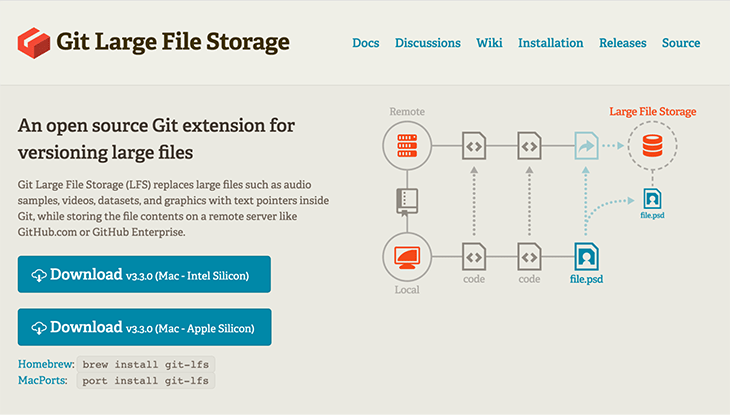Open the Source link
Screen dimensions: 730x415
point(681,43)
